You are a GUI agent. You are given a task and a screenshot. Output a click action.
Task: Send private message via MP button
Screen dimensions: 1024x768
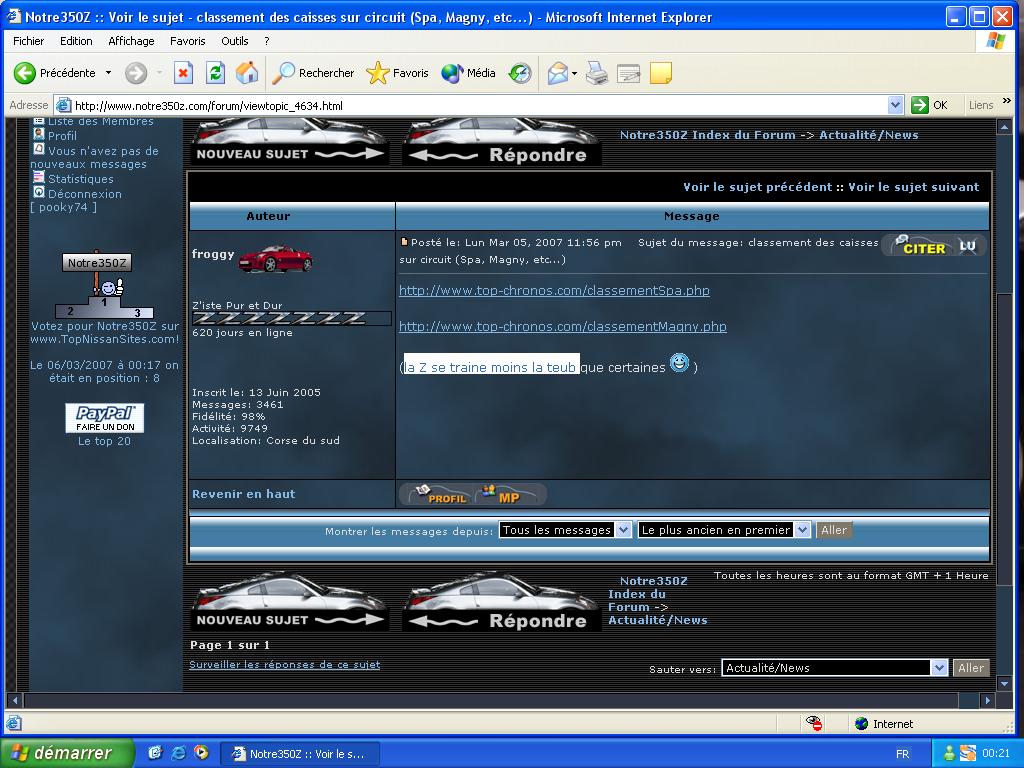tap(508, 494)
